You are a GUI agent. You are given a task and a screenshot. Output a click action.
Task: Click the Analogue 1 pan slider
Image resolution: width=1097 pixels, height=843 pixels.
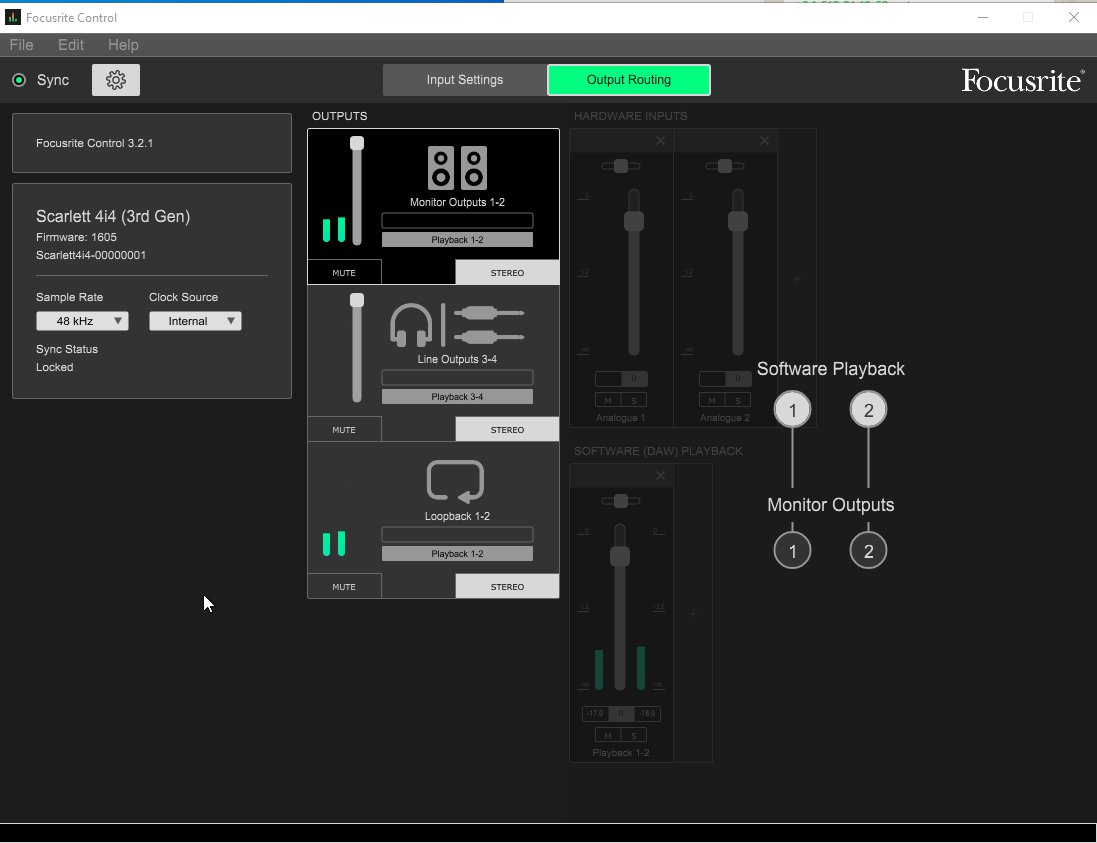click(x=621, y=166)
